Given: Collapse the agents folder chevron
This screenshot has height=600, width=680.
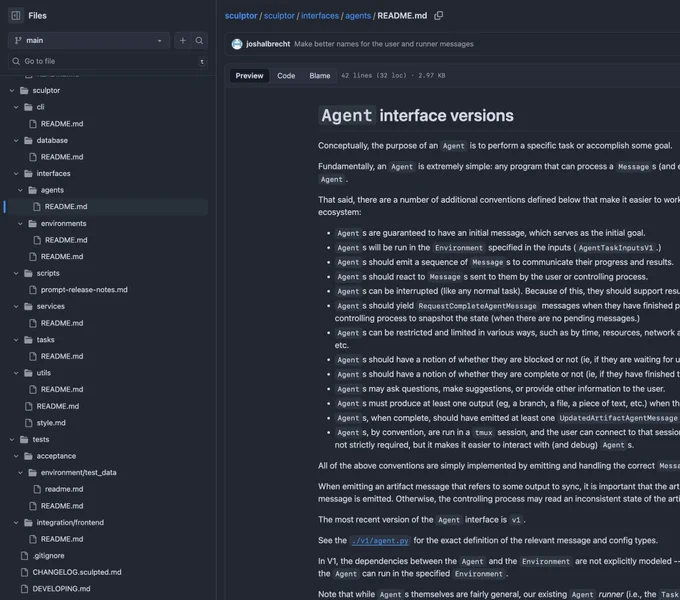Looking at the screenshot, I should point(20,190).
